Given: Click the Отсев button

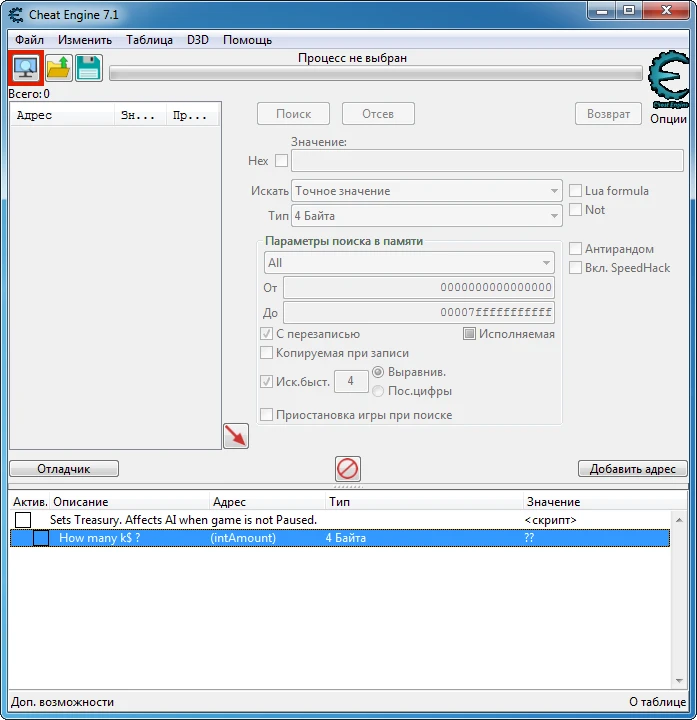Looking at the screenshot, I should click(x=378, y=113).
